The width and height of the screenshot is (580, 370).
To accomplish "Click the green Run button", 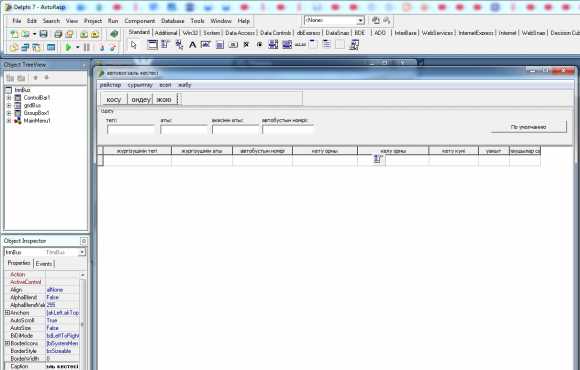I will point(68,47).
